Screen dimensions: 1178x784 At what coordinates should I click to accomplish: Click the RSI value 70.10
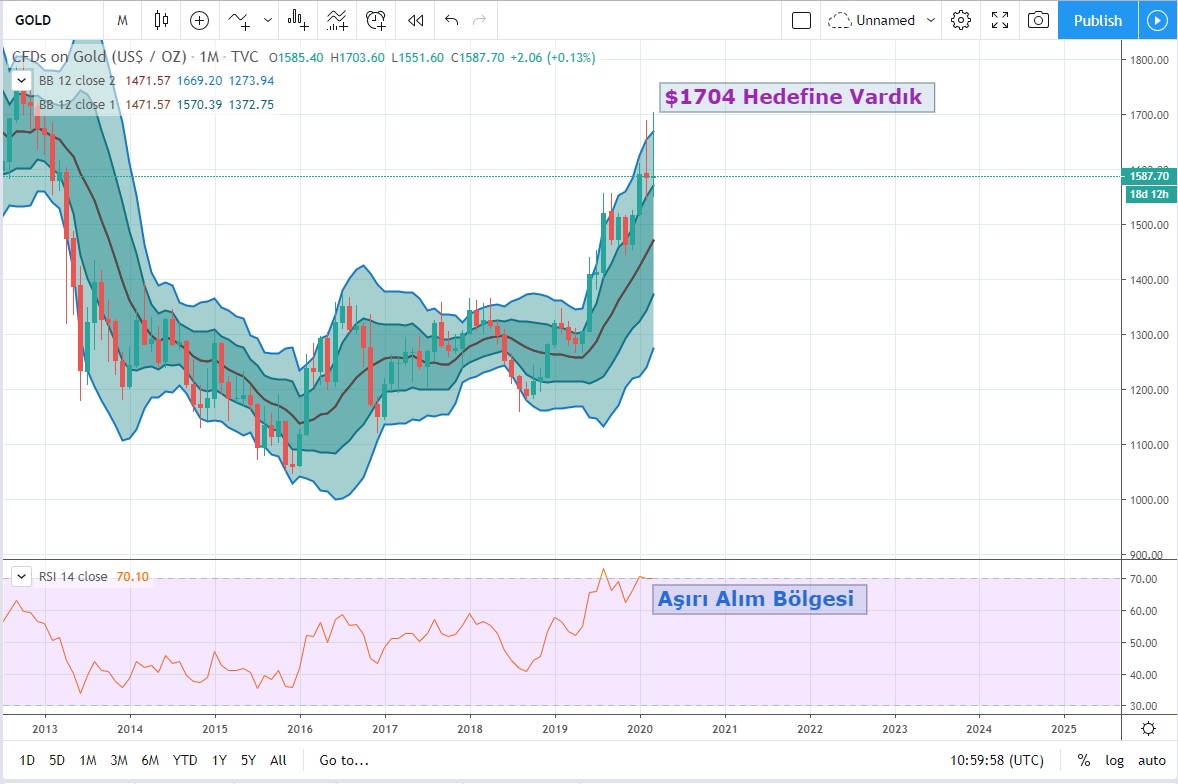click(132, 577)
